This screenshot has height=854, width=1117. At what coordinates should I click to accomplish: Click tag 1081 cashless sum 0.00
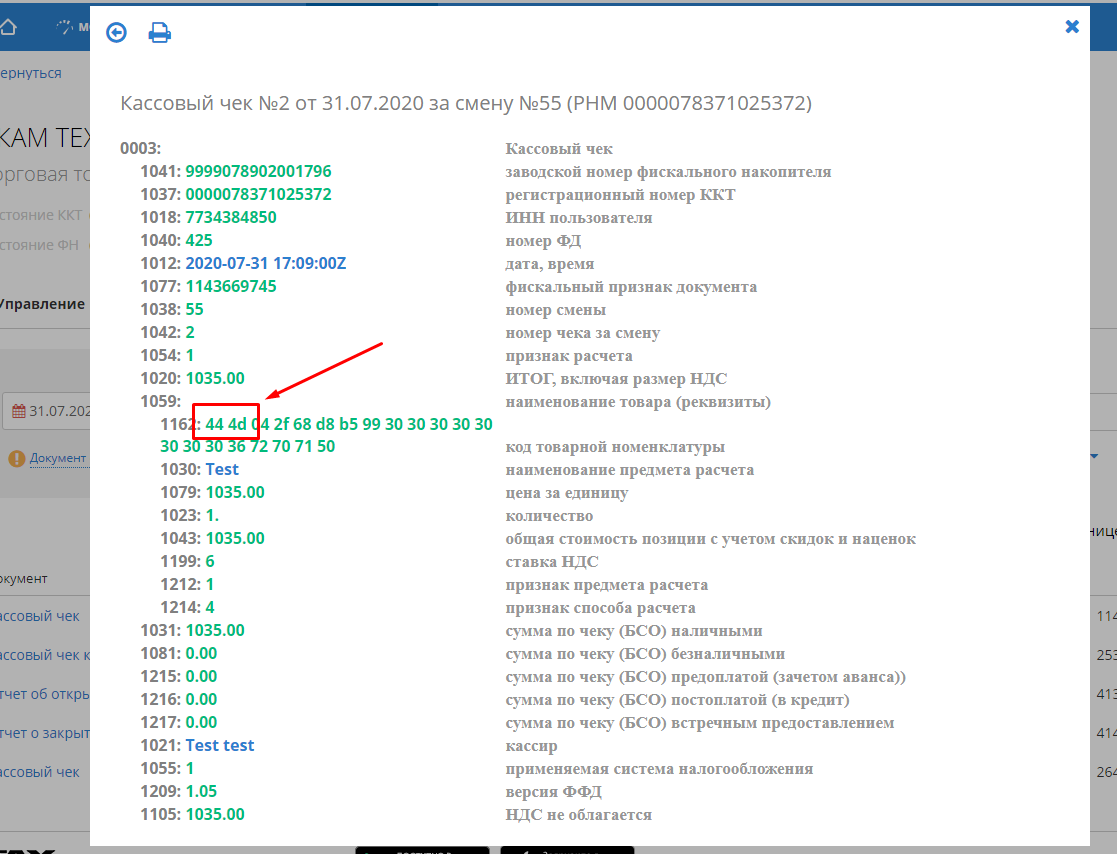click(x=202, y=653)
